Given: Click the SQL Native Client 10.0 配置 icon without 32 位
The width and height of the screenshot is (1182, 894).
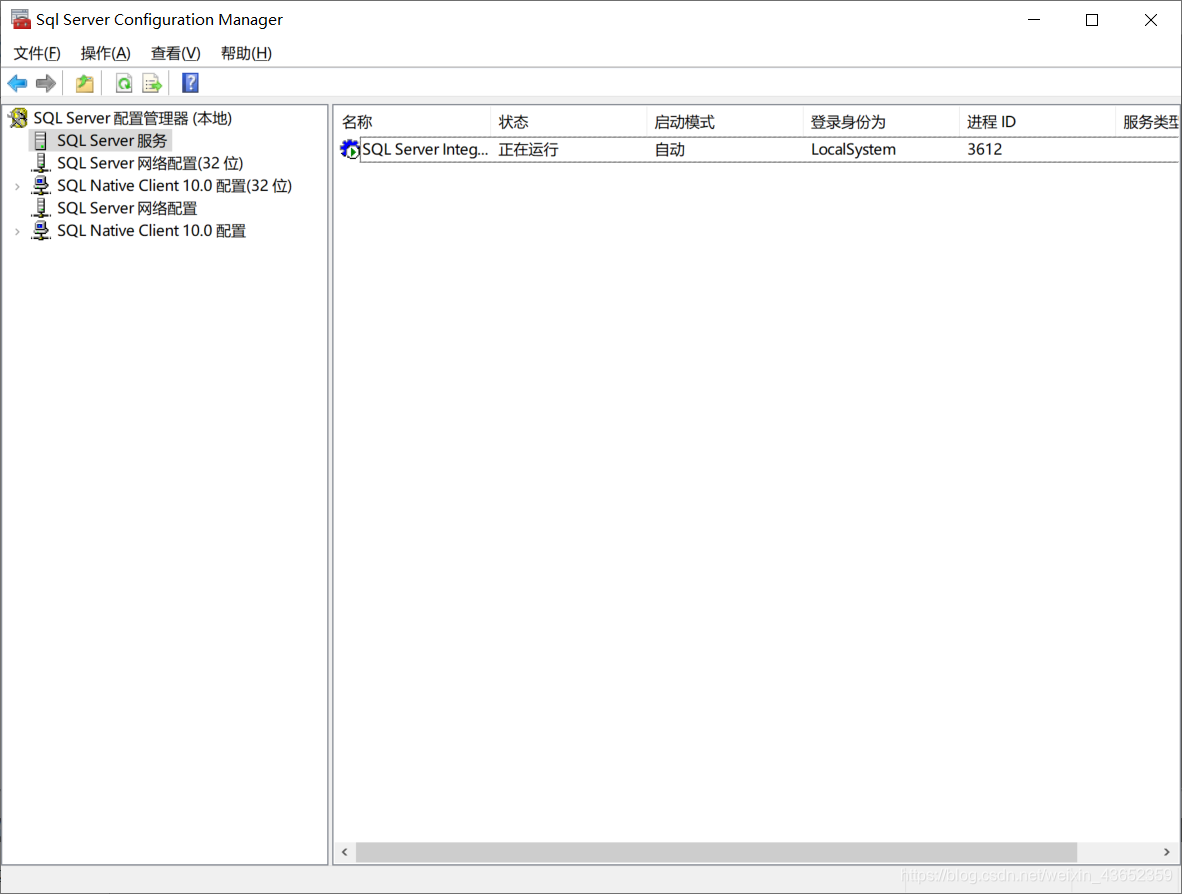Looking at the screenshot, I should (x=41, y=231).
